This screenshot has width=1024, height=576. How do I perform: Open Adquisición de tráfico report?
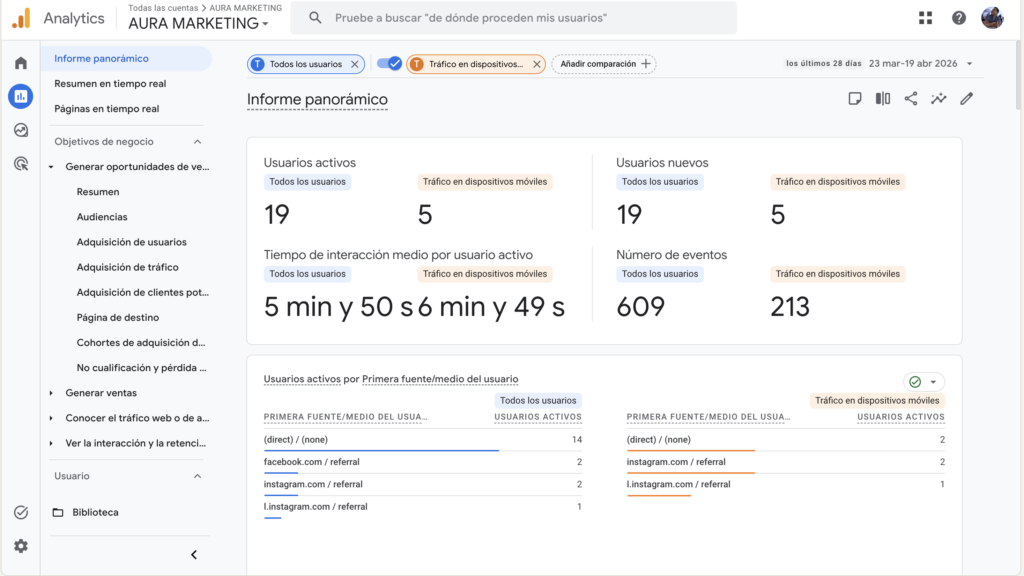pyautogui.click(x=127, y=267)
